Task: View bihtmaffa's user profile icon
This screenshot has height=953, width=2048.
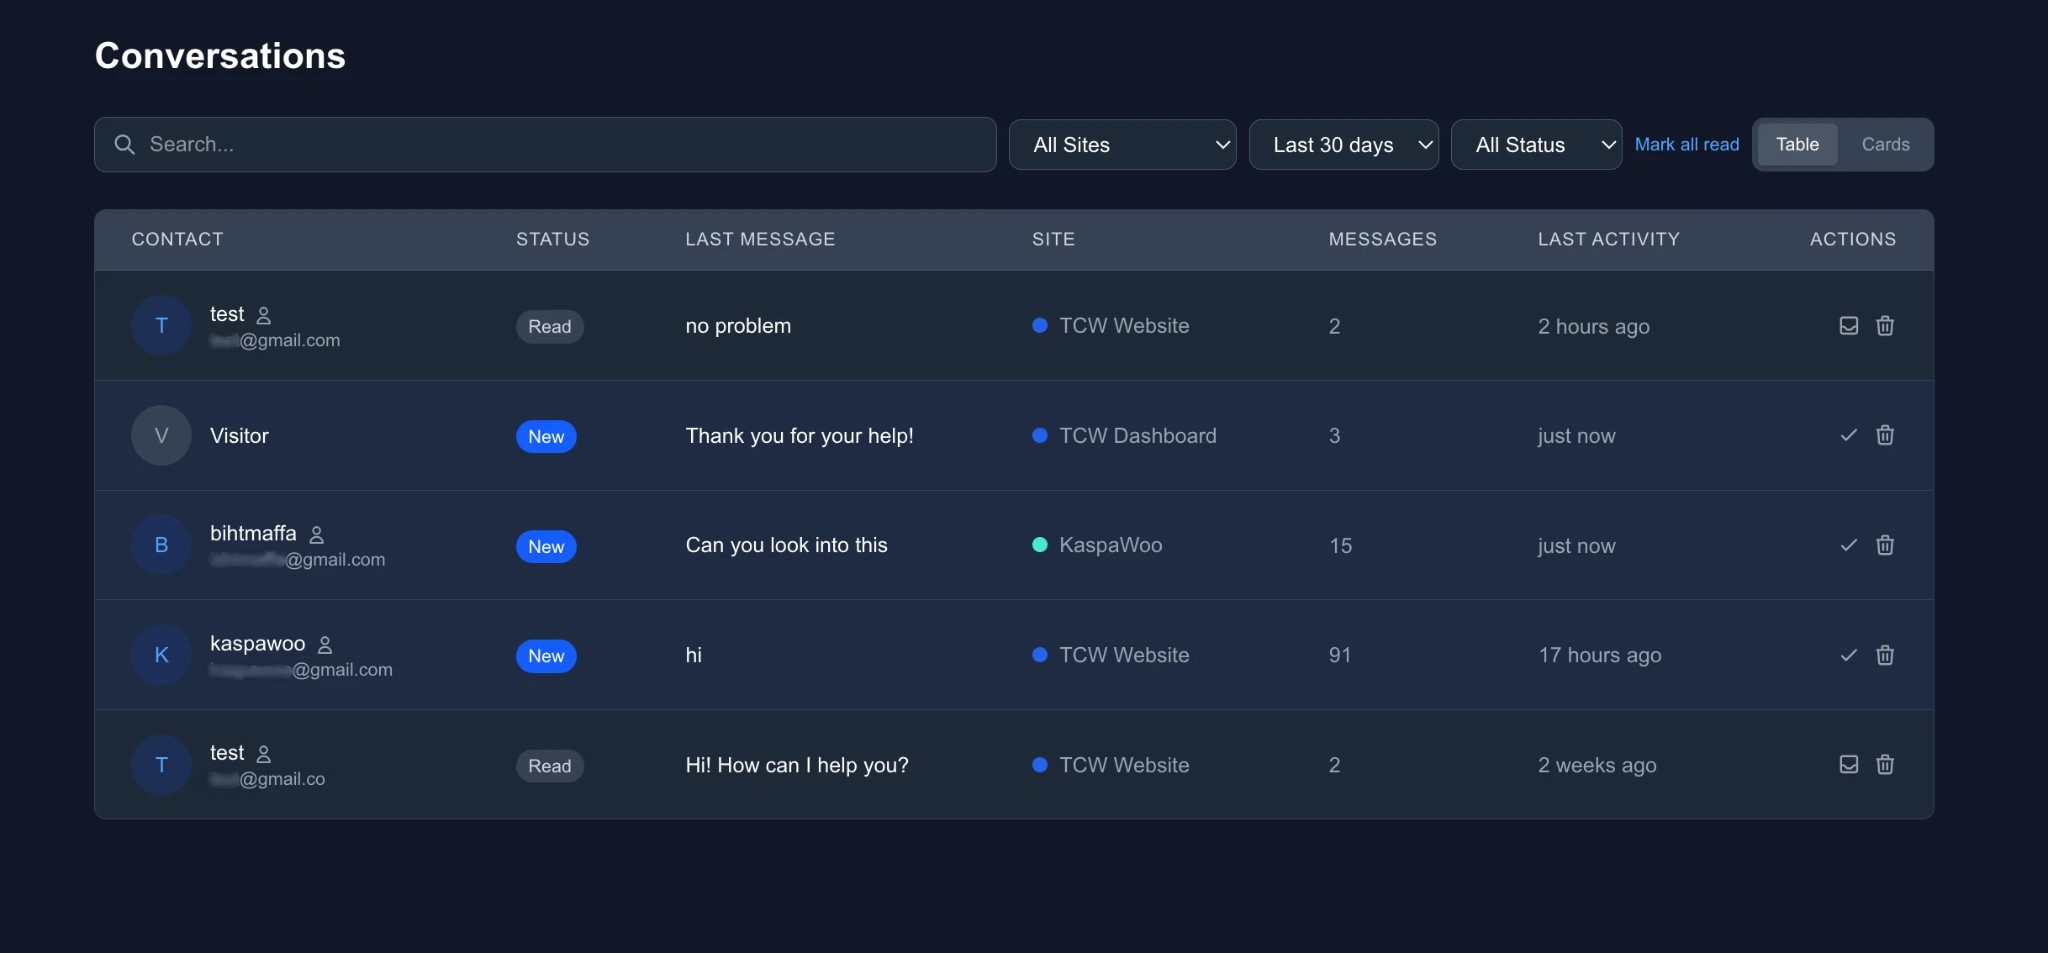Action: coord(317,533)
